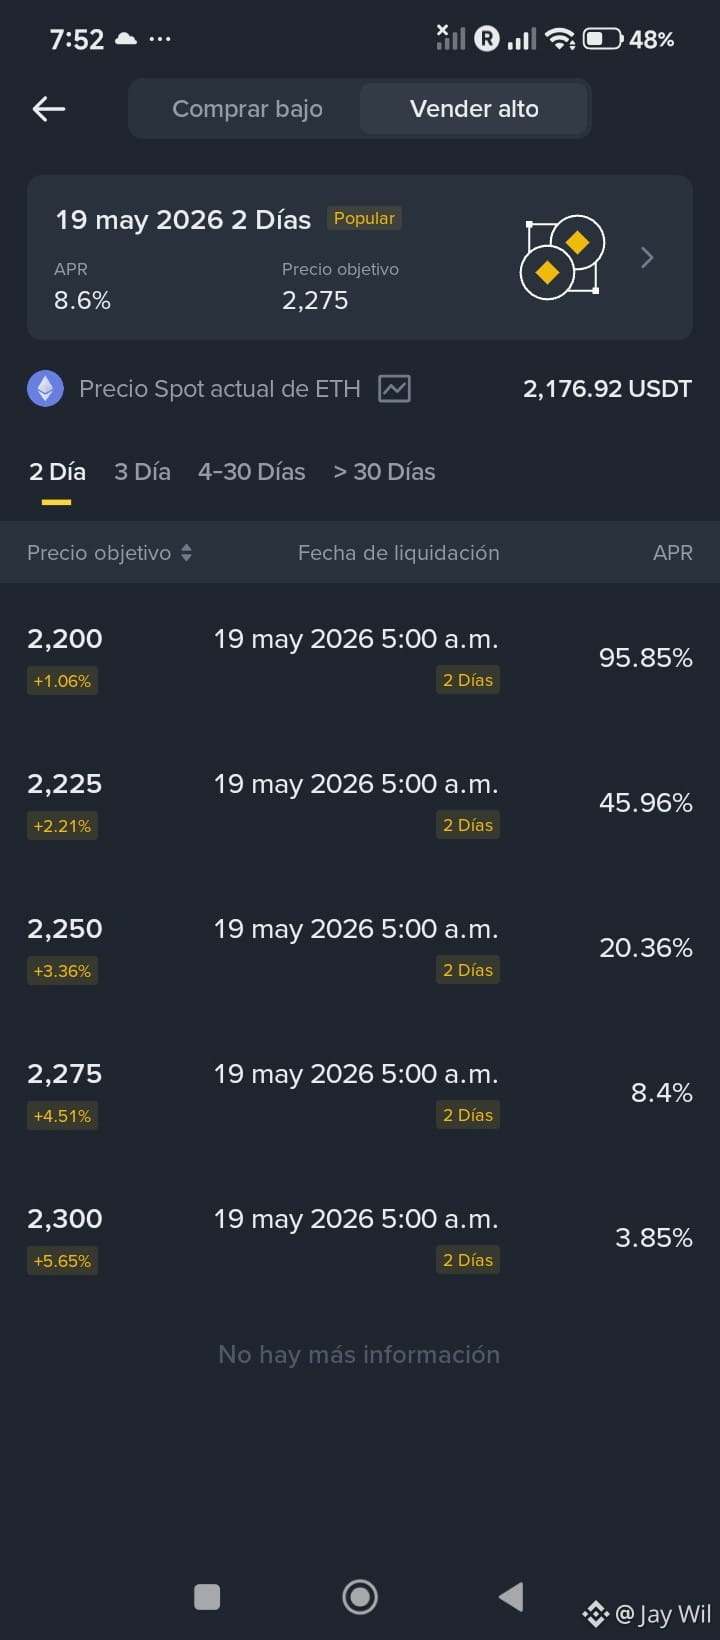Tap the Android home circle button
This screenshot has width=720, height=1640.
tap(360, 1597)
